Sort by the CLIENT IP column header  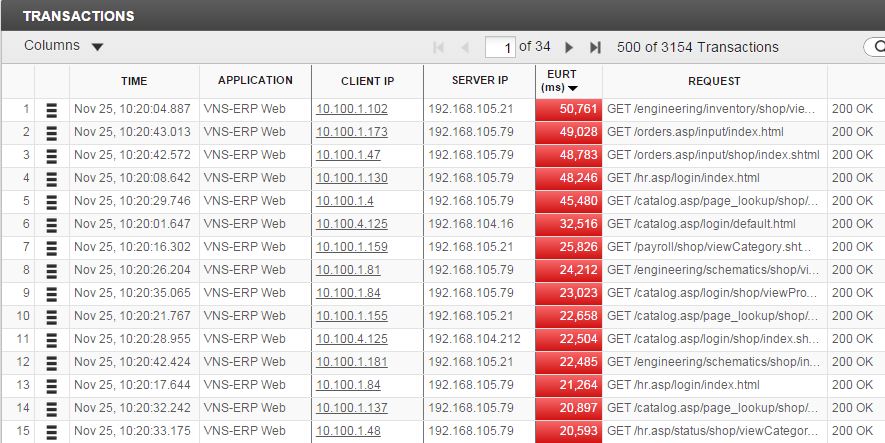367,81
